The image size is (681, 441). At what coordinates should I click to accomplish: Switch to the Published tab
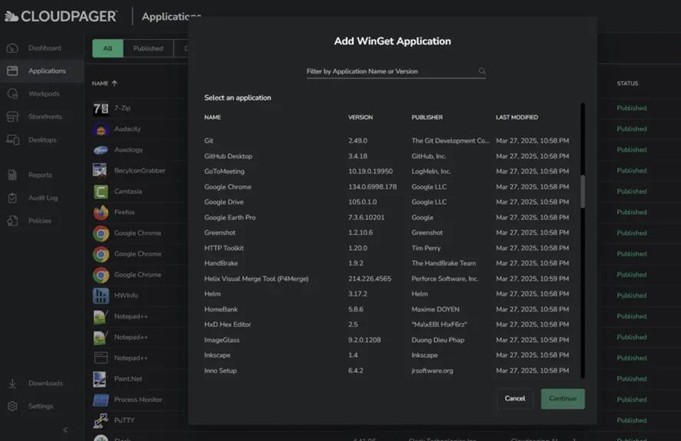pyautogui.click(x=148, y=48)
